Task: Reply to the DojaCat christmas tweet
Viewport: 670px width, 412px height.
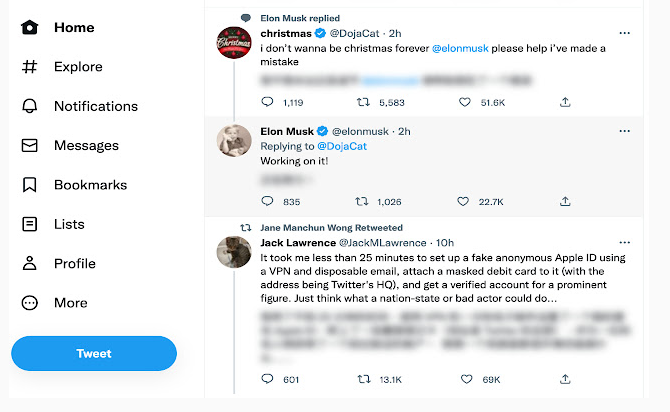Action: click(x=267, y=102)
